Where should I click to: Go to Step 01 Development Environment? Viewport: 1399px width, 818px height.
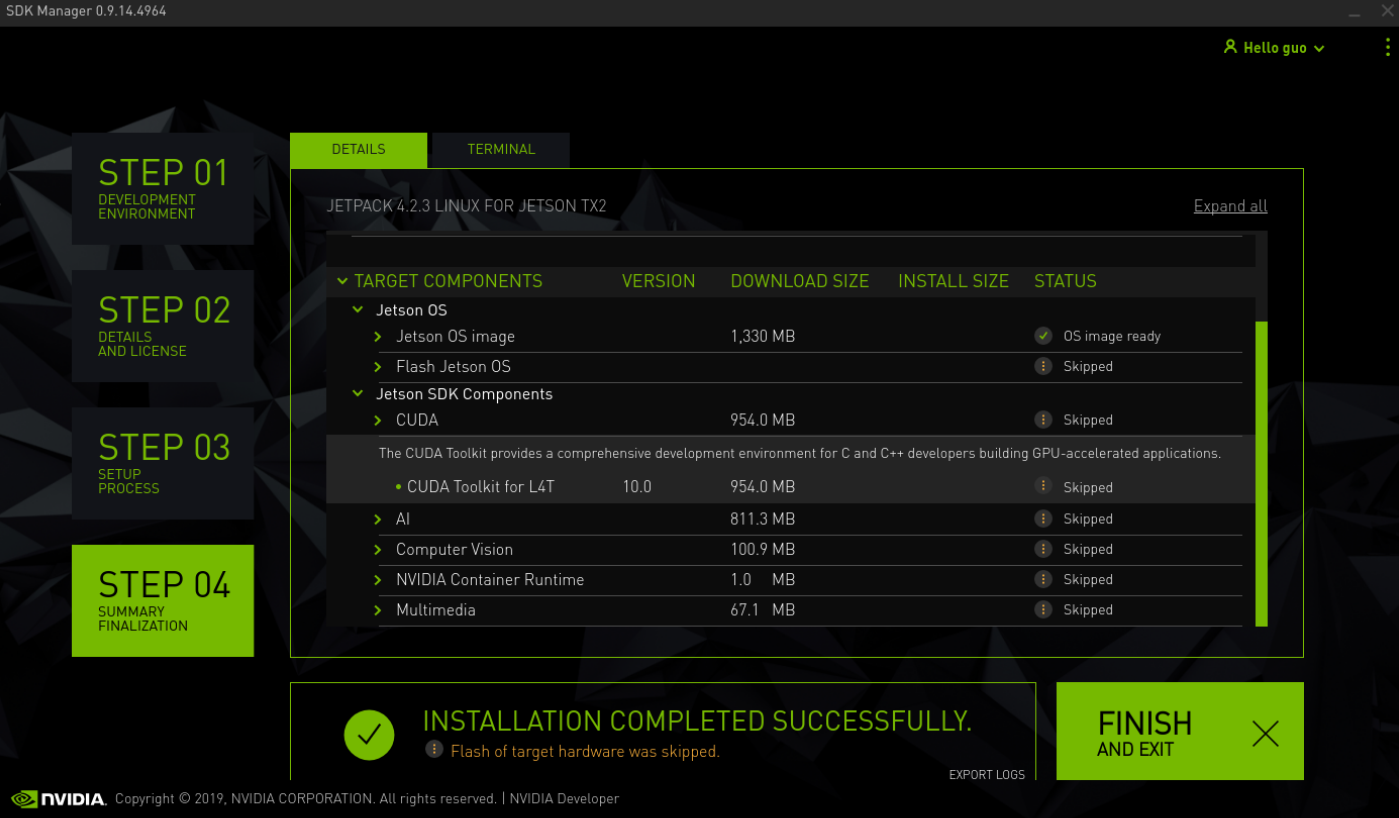click(x=163, y=189)
